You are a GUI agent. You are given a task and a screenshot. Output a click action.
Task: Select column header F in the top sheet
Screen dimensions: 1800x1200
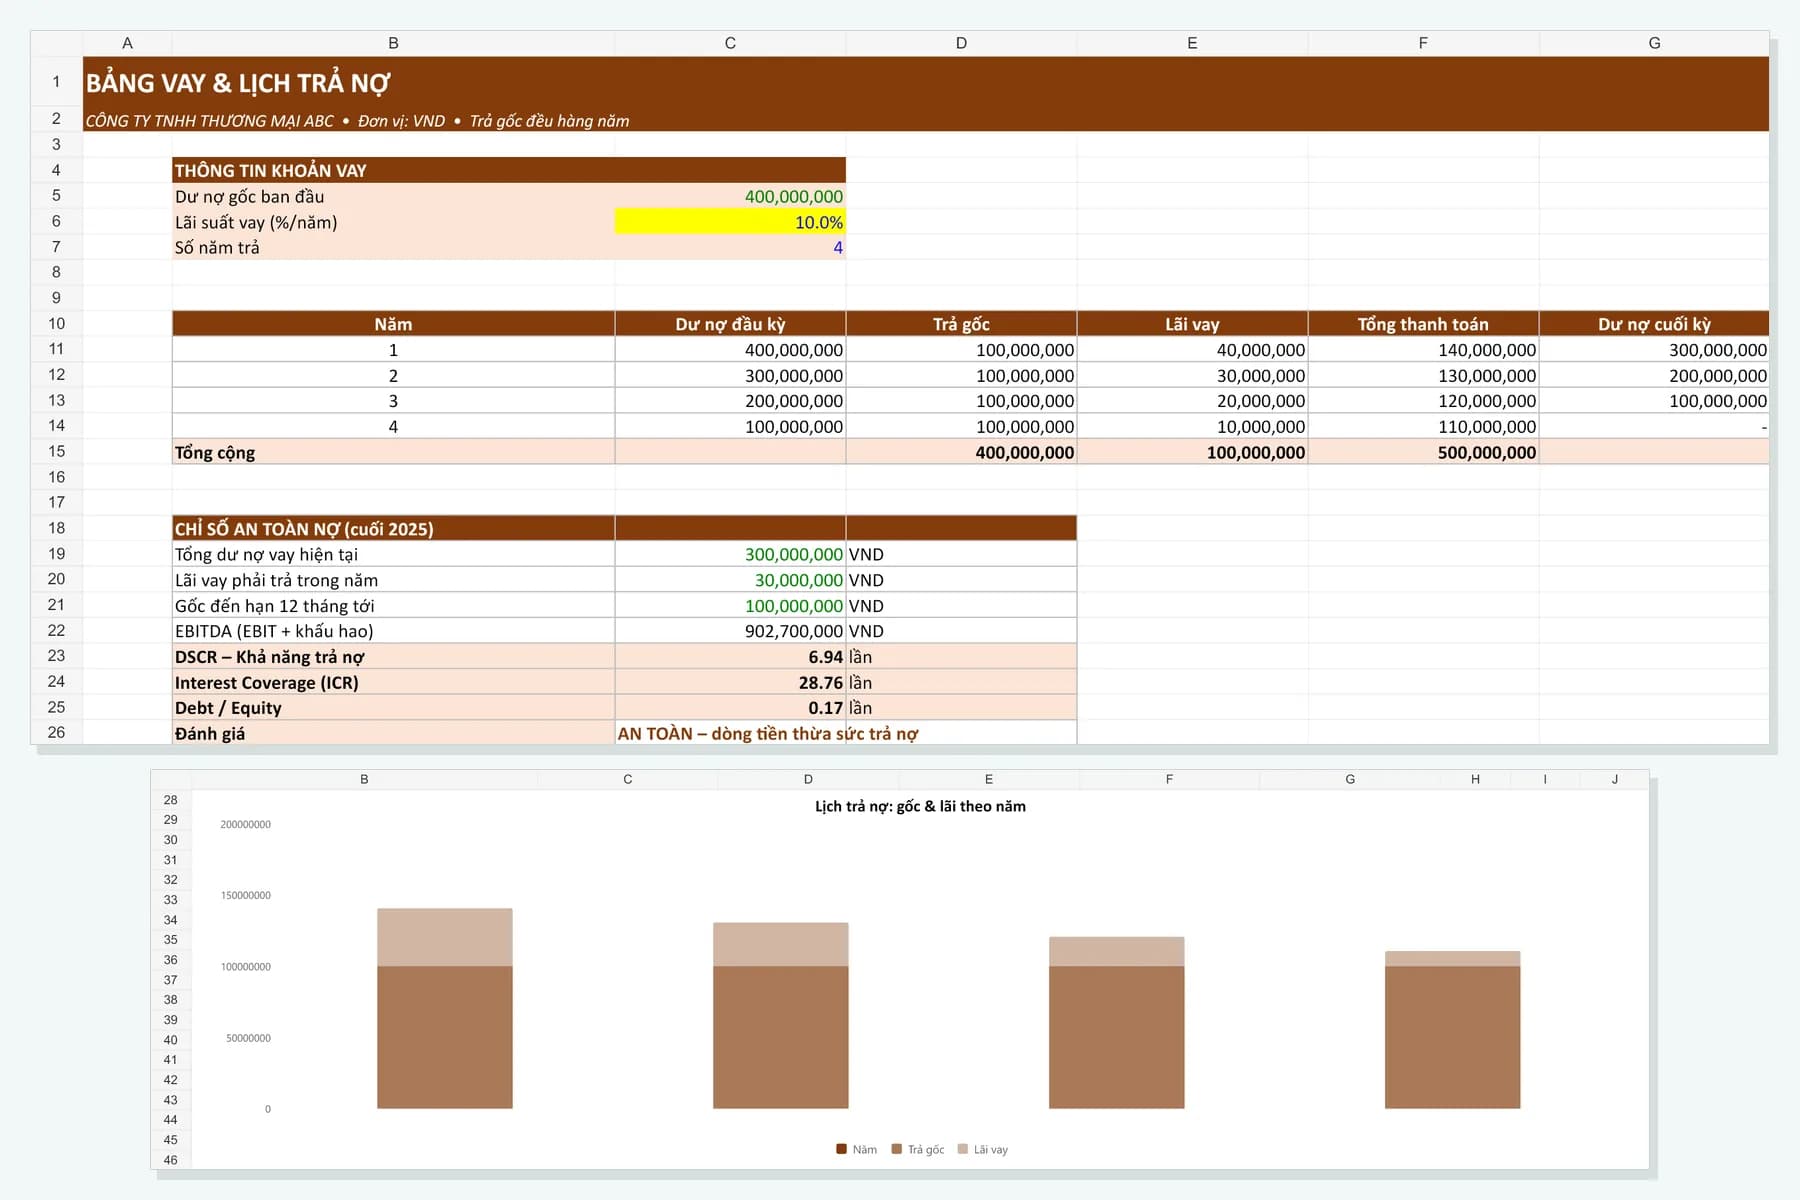(x=1423, y=43)
